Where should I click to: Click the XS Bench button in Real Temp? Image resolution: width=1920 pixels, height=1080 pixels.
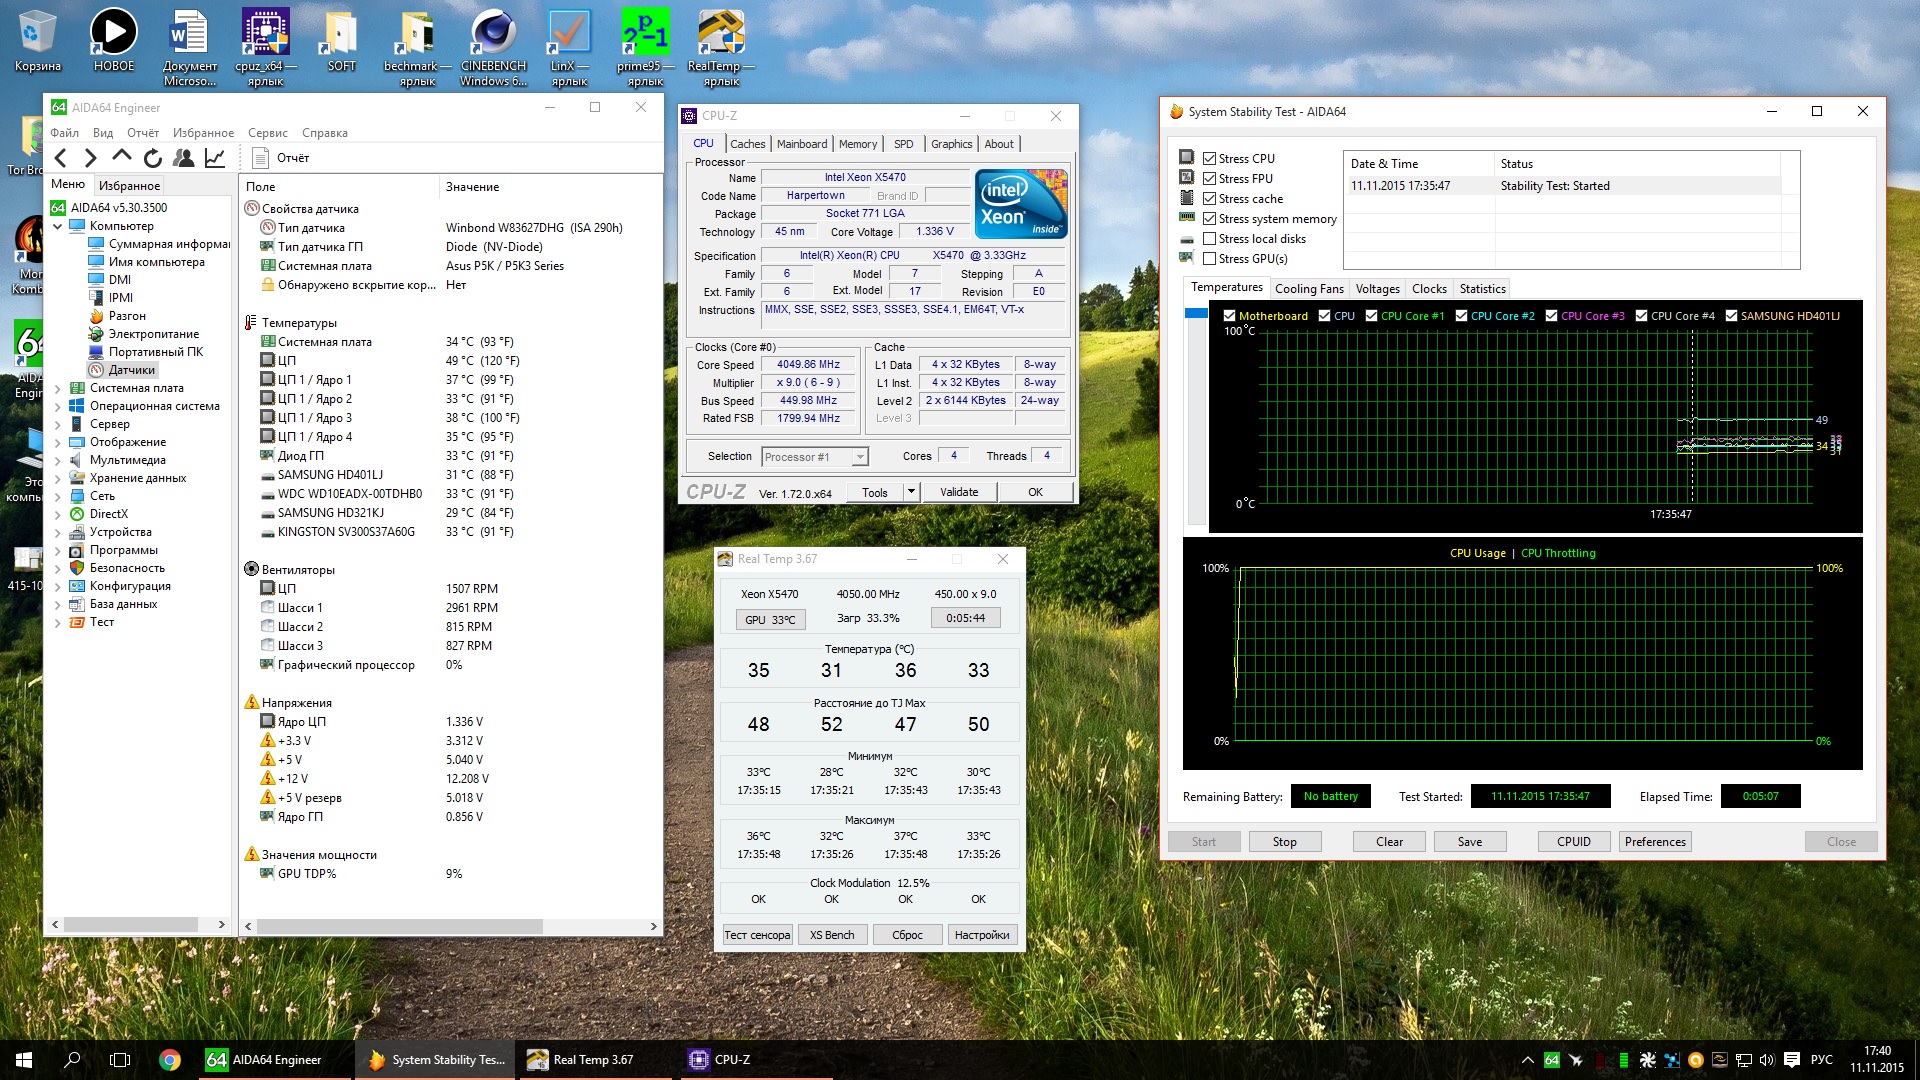(x=832, y=935)
